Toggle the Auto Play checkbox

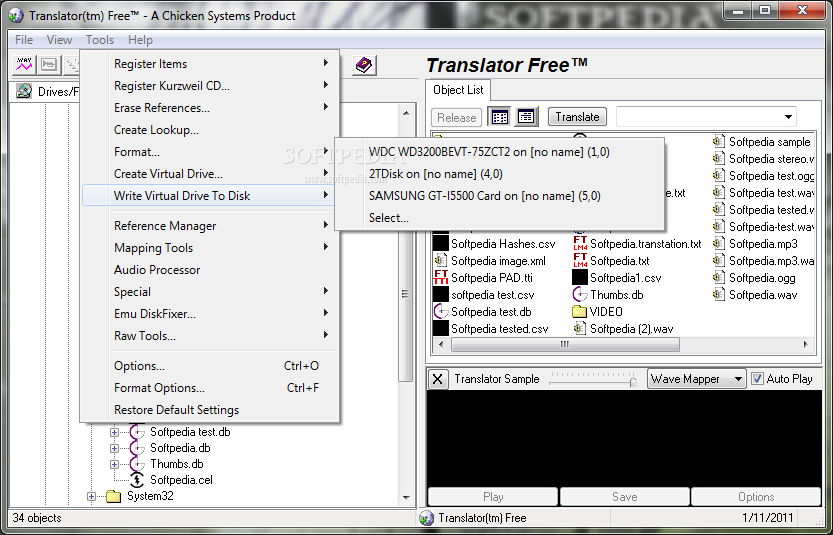point(757,379)
